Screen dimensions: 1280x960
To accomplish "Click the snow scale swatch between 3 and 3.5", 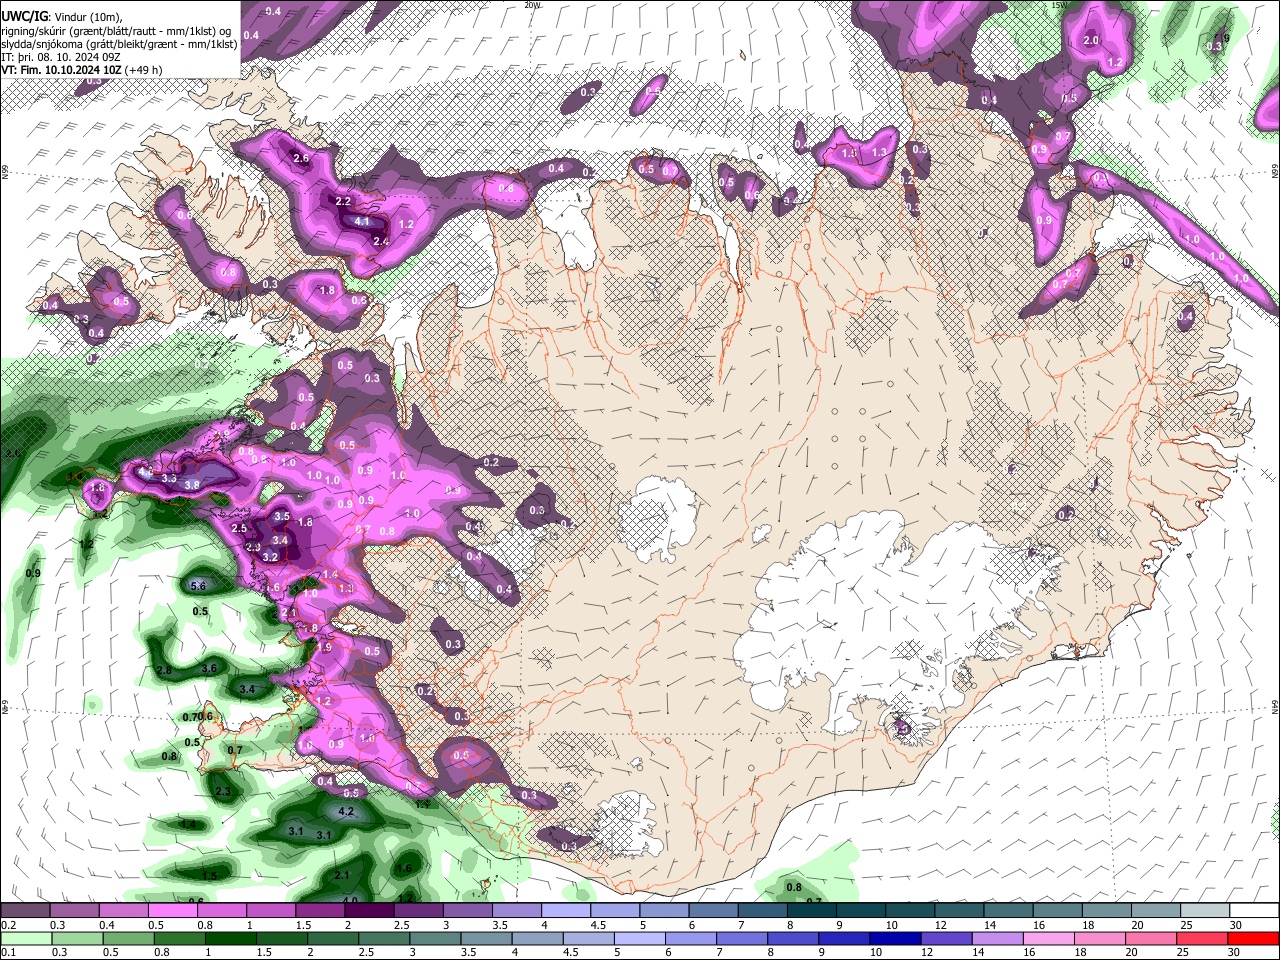I will pyautogui.click(x=467, y=911).
